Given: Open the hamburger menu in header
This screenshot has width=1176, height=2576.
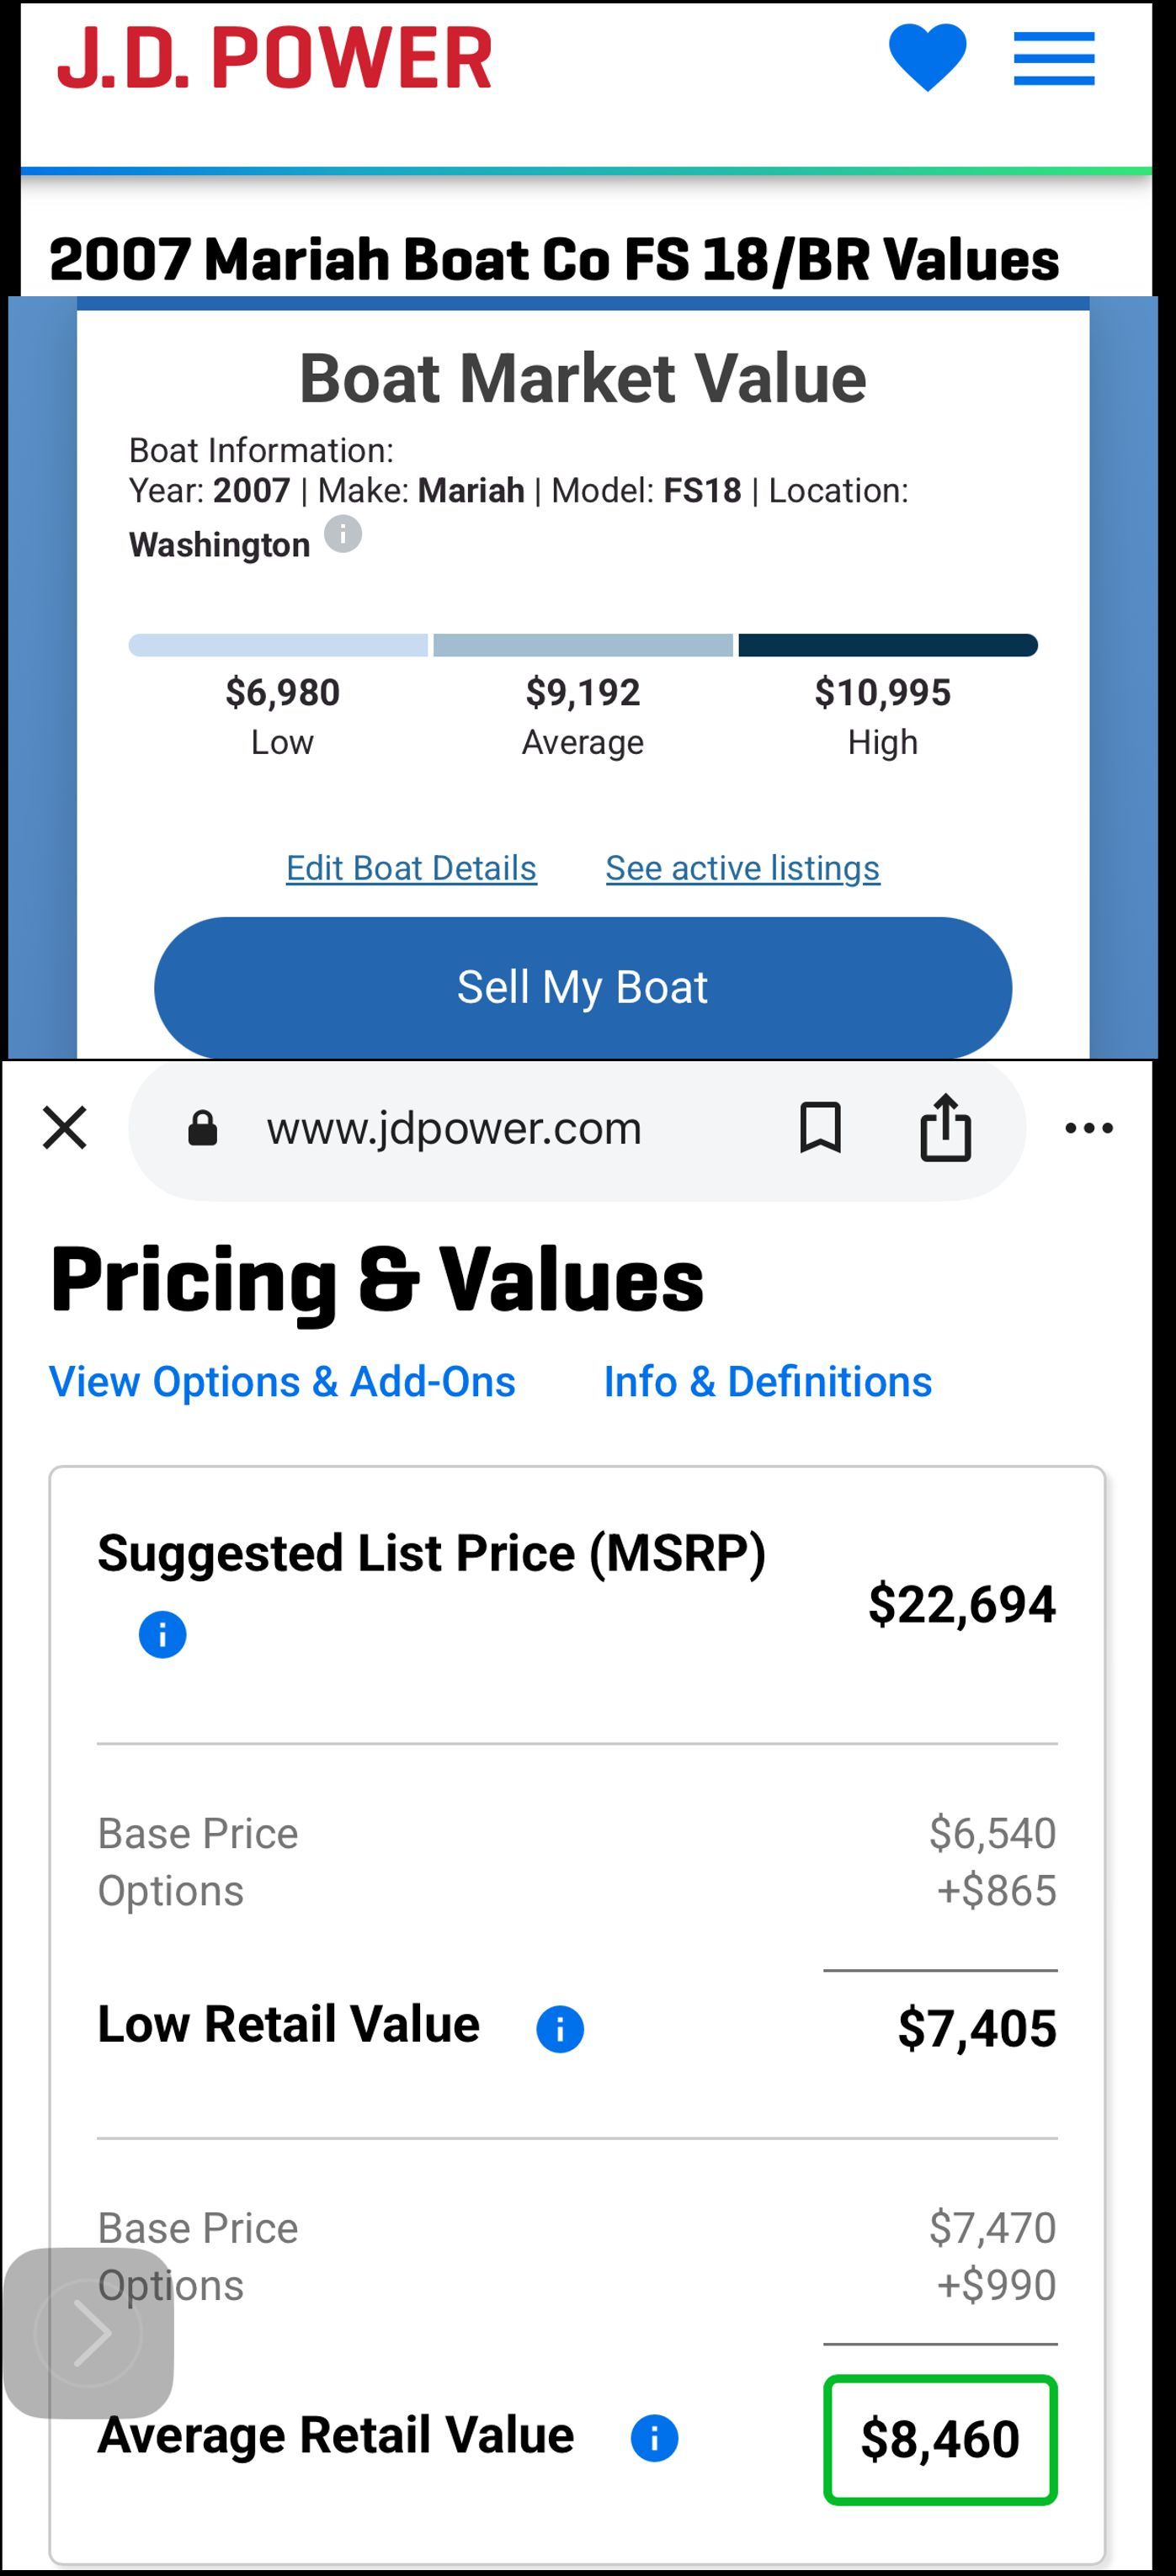Looking at the screenshot, I should [1054, 59].
